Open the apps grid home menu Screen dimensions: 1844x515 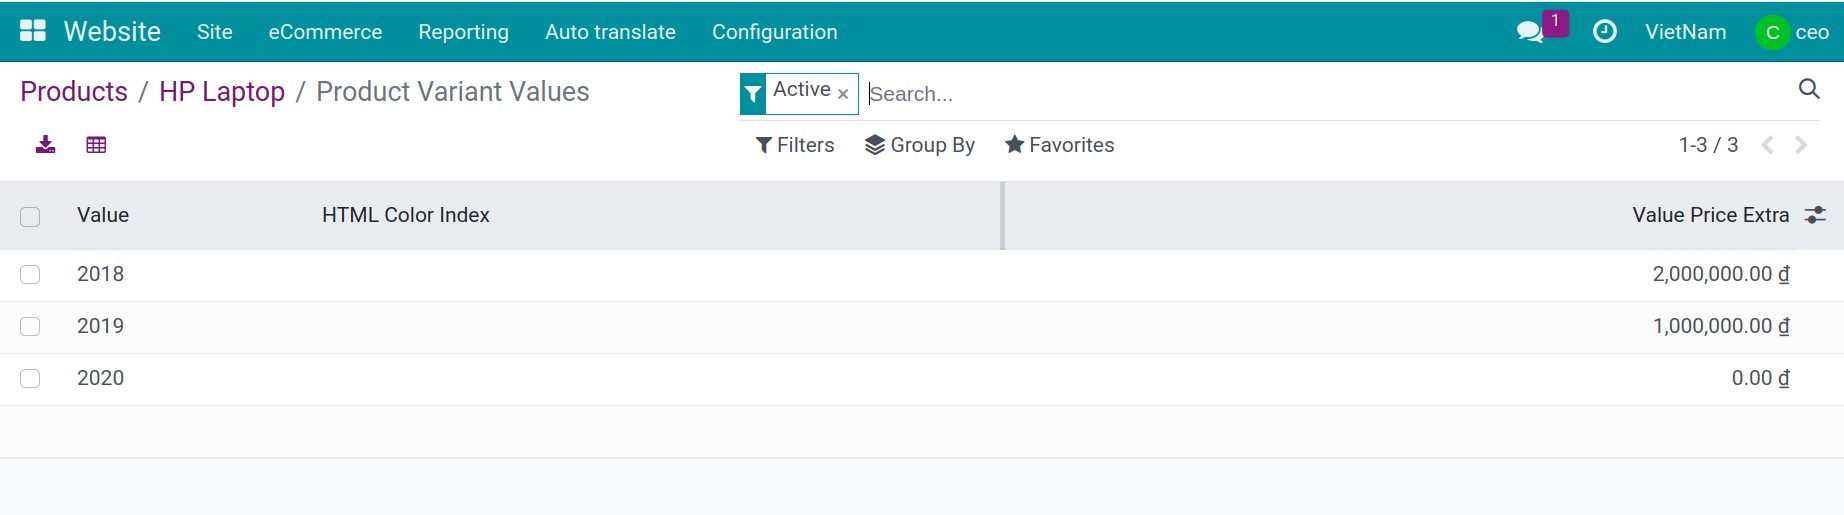pyautogui.click(x=33, y=31)
